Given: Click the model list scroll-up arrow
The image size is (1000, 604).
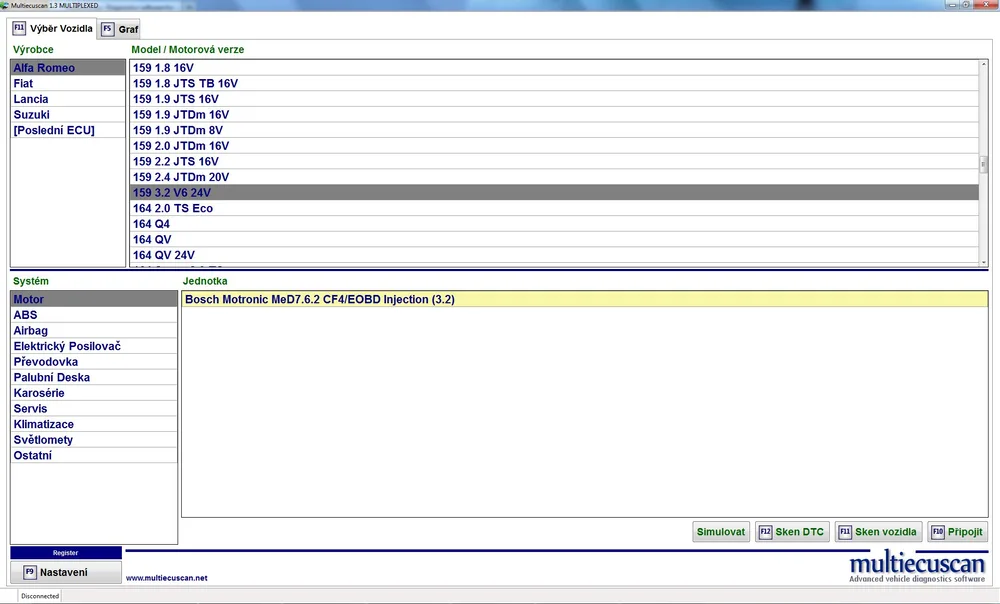Looking at the screenshot, I should point(983,64).
